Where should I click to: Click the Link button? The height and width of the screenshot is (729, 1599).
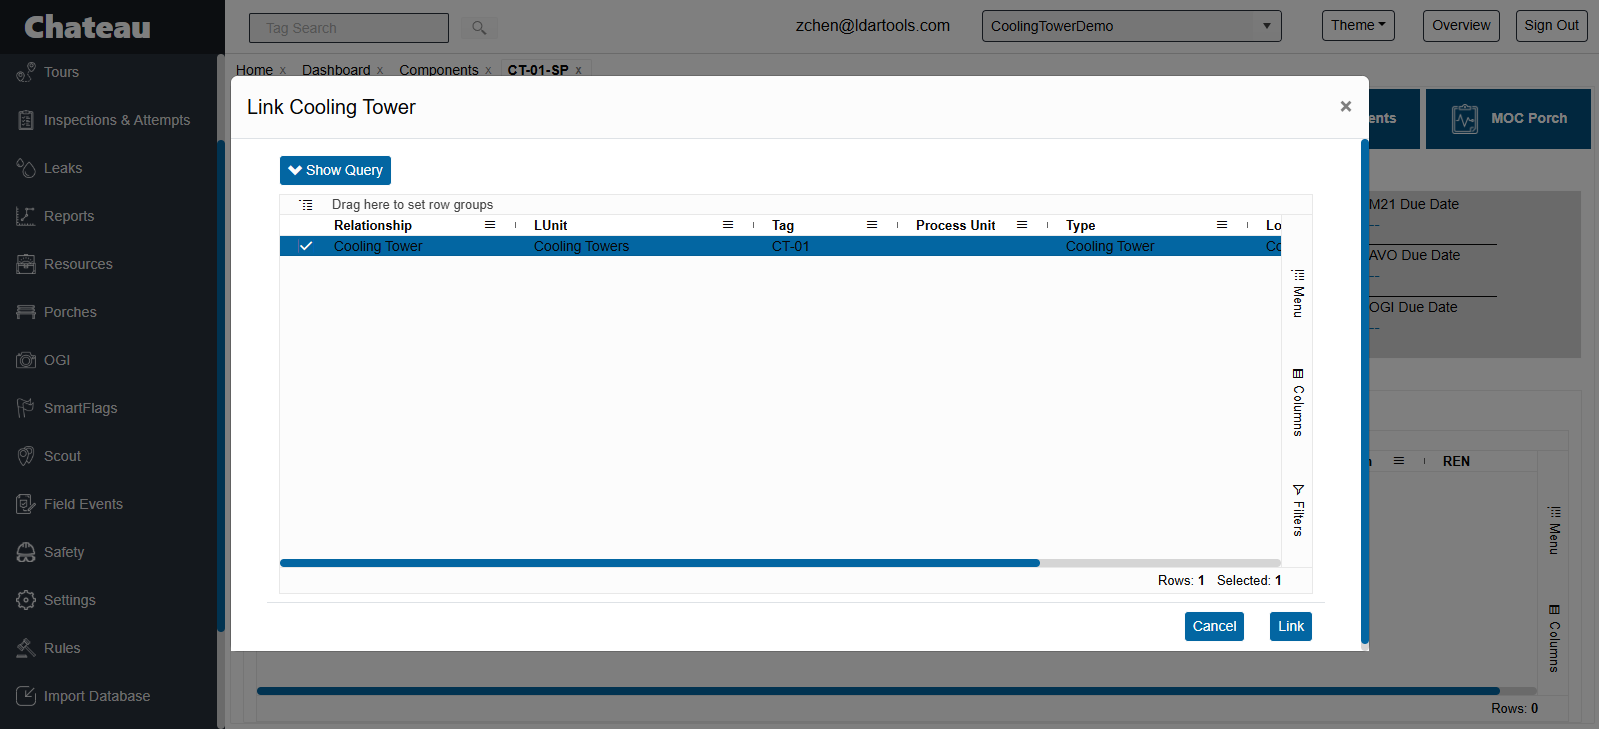[1290, 626]
